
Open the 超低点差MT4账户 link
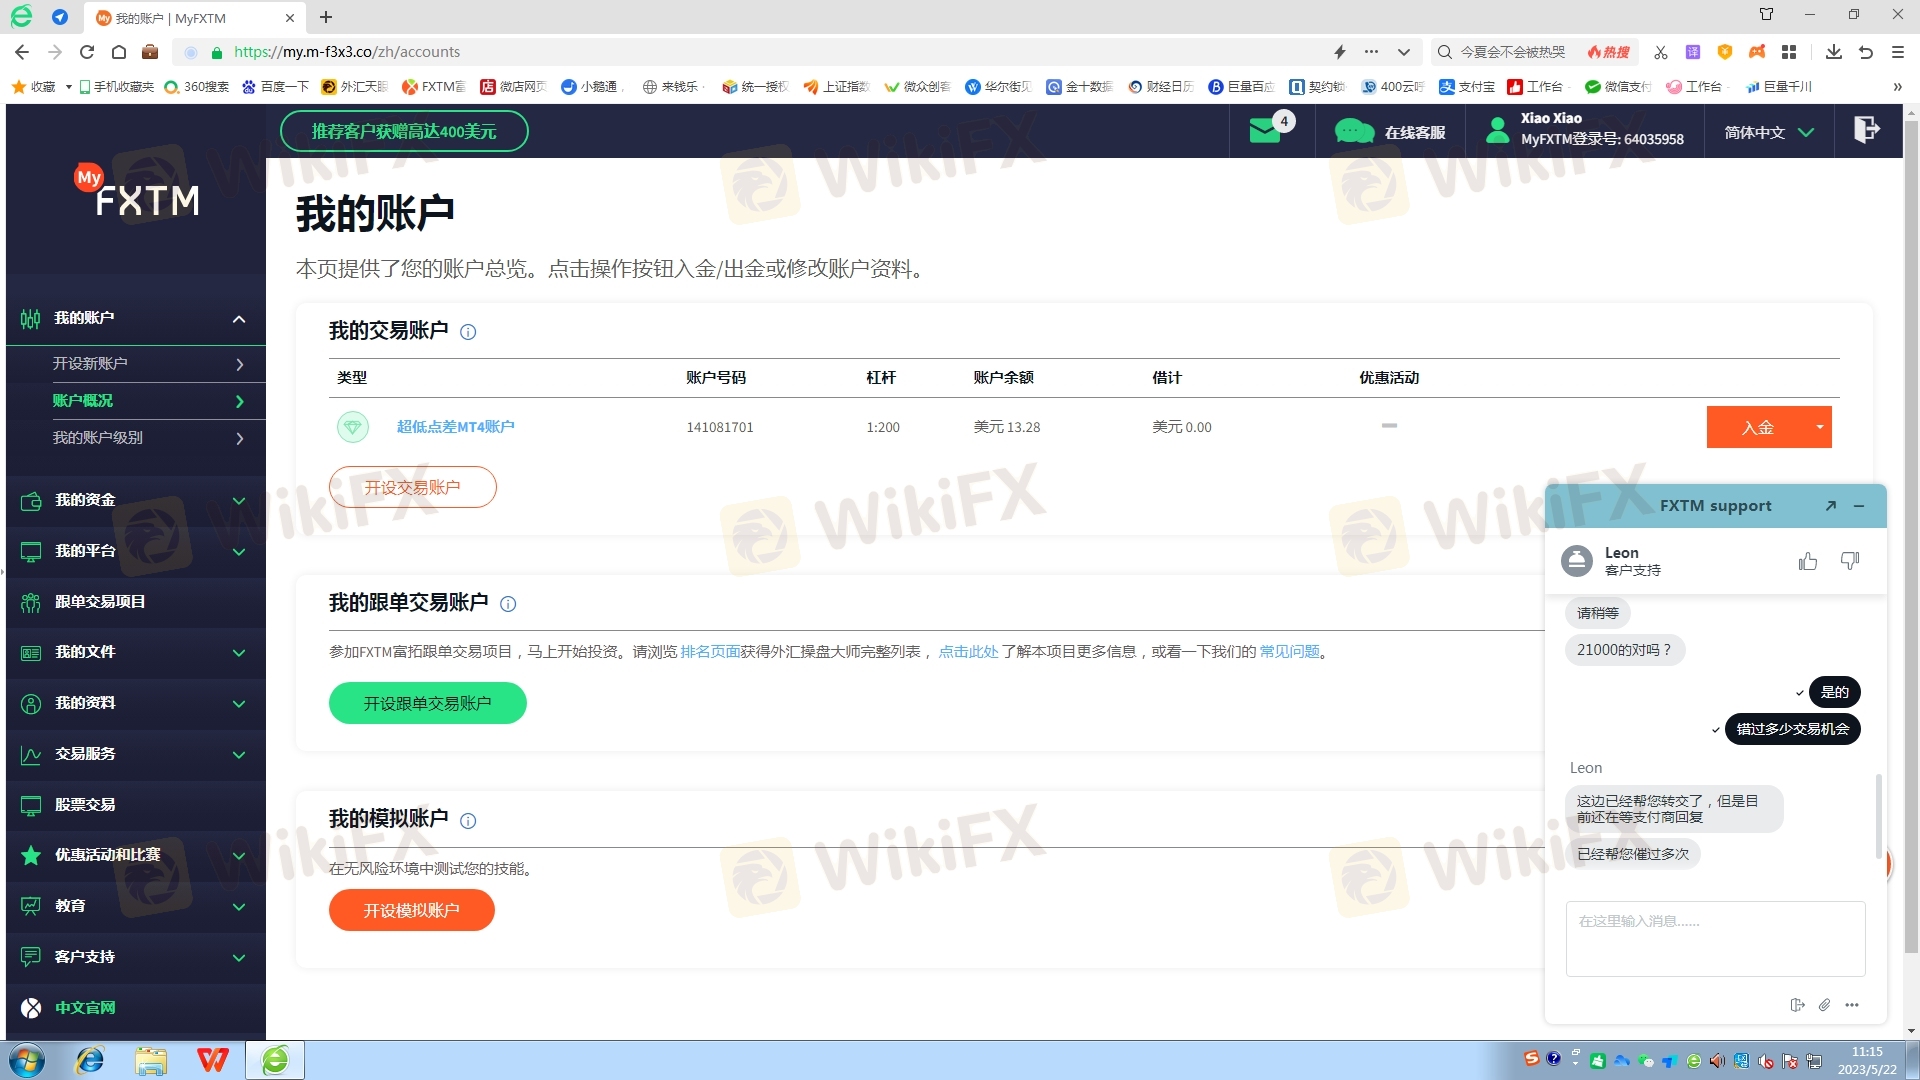coord(455,427)
